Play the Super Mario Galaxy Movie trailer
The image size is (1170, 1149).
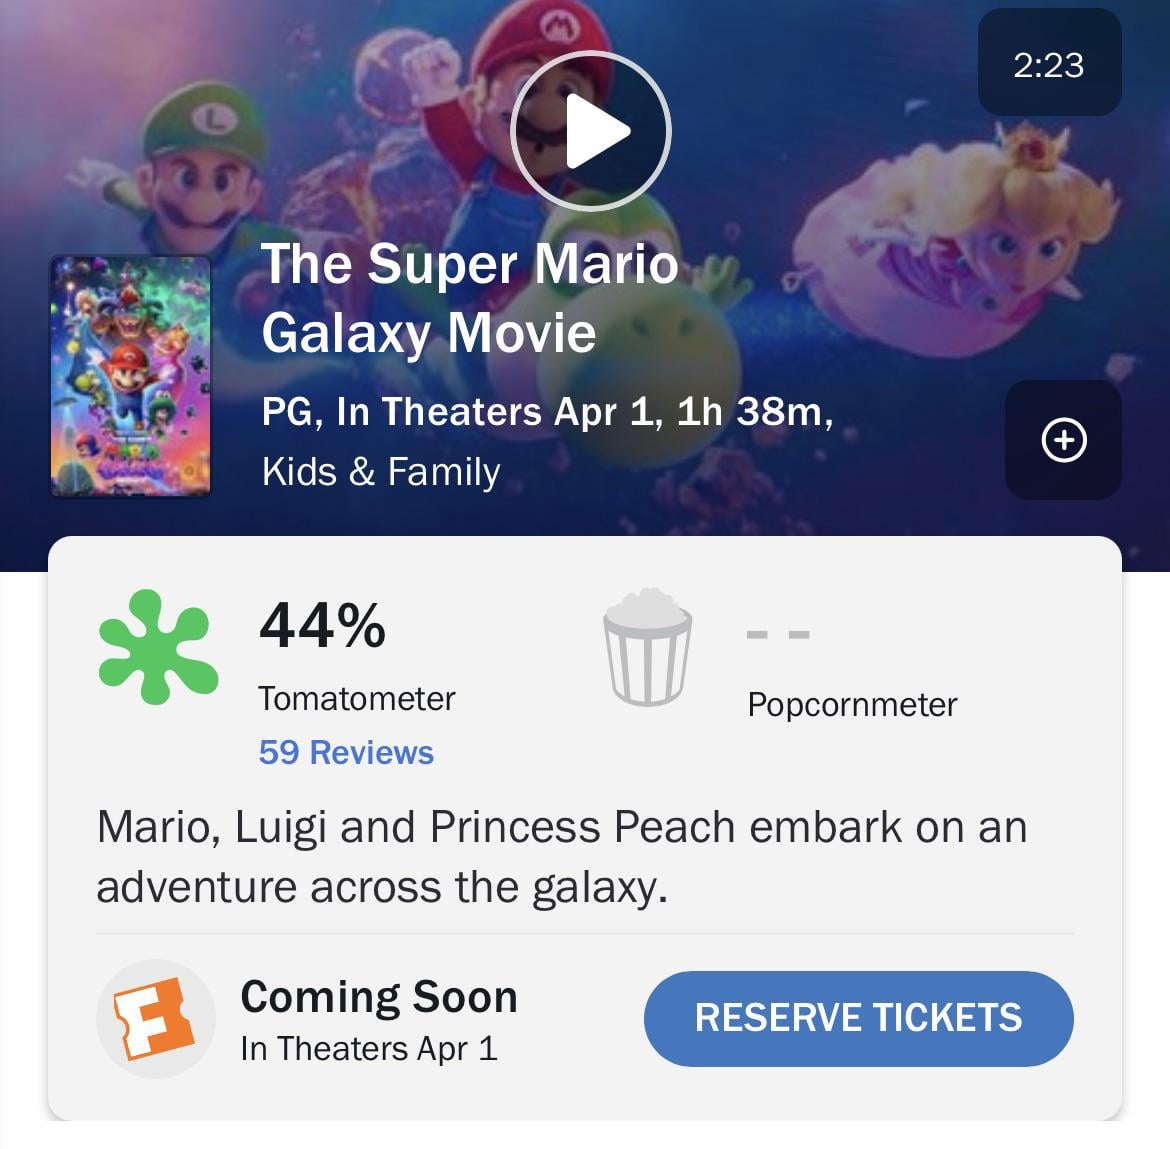click(x=590, y=131)
